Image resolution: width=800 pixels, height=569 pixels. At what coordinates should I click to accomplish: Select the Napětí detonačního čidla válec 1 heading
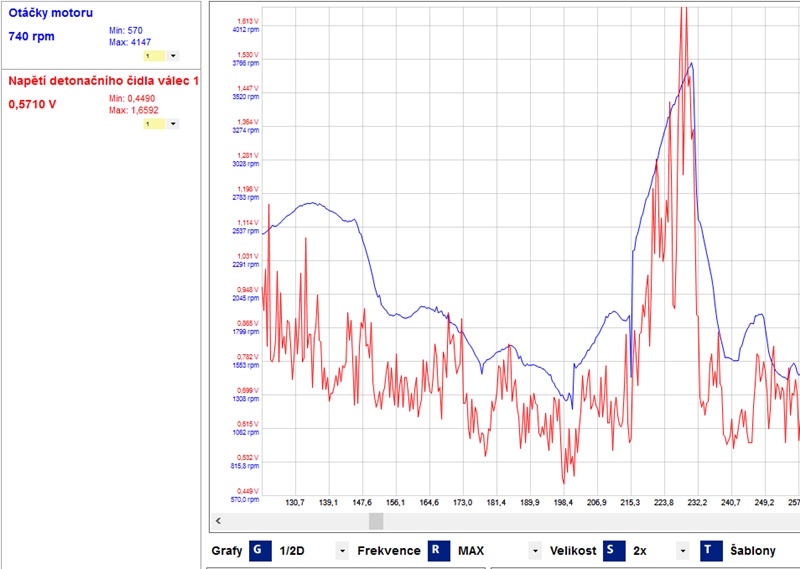[103, 80]
